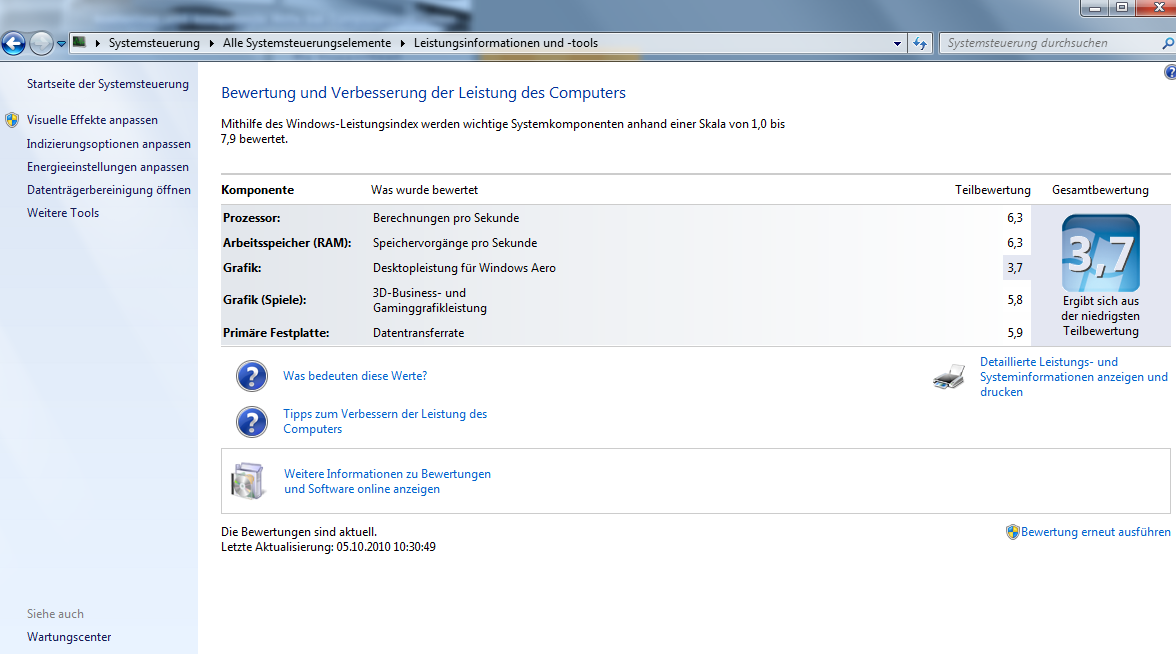Minimize the window
Viewport: 1176px width, 654px height.
point(1095,8)
